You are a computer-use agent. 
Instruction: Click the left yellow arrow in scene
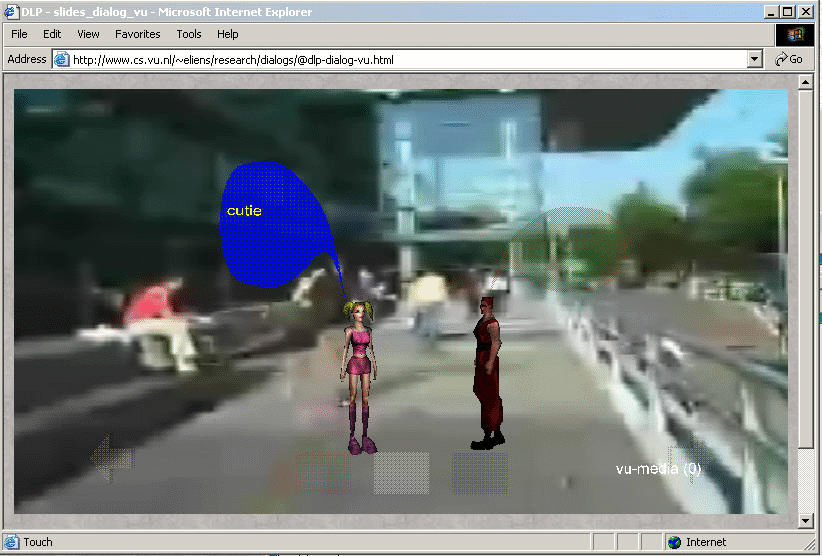112,457
